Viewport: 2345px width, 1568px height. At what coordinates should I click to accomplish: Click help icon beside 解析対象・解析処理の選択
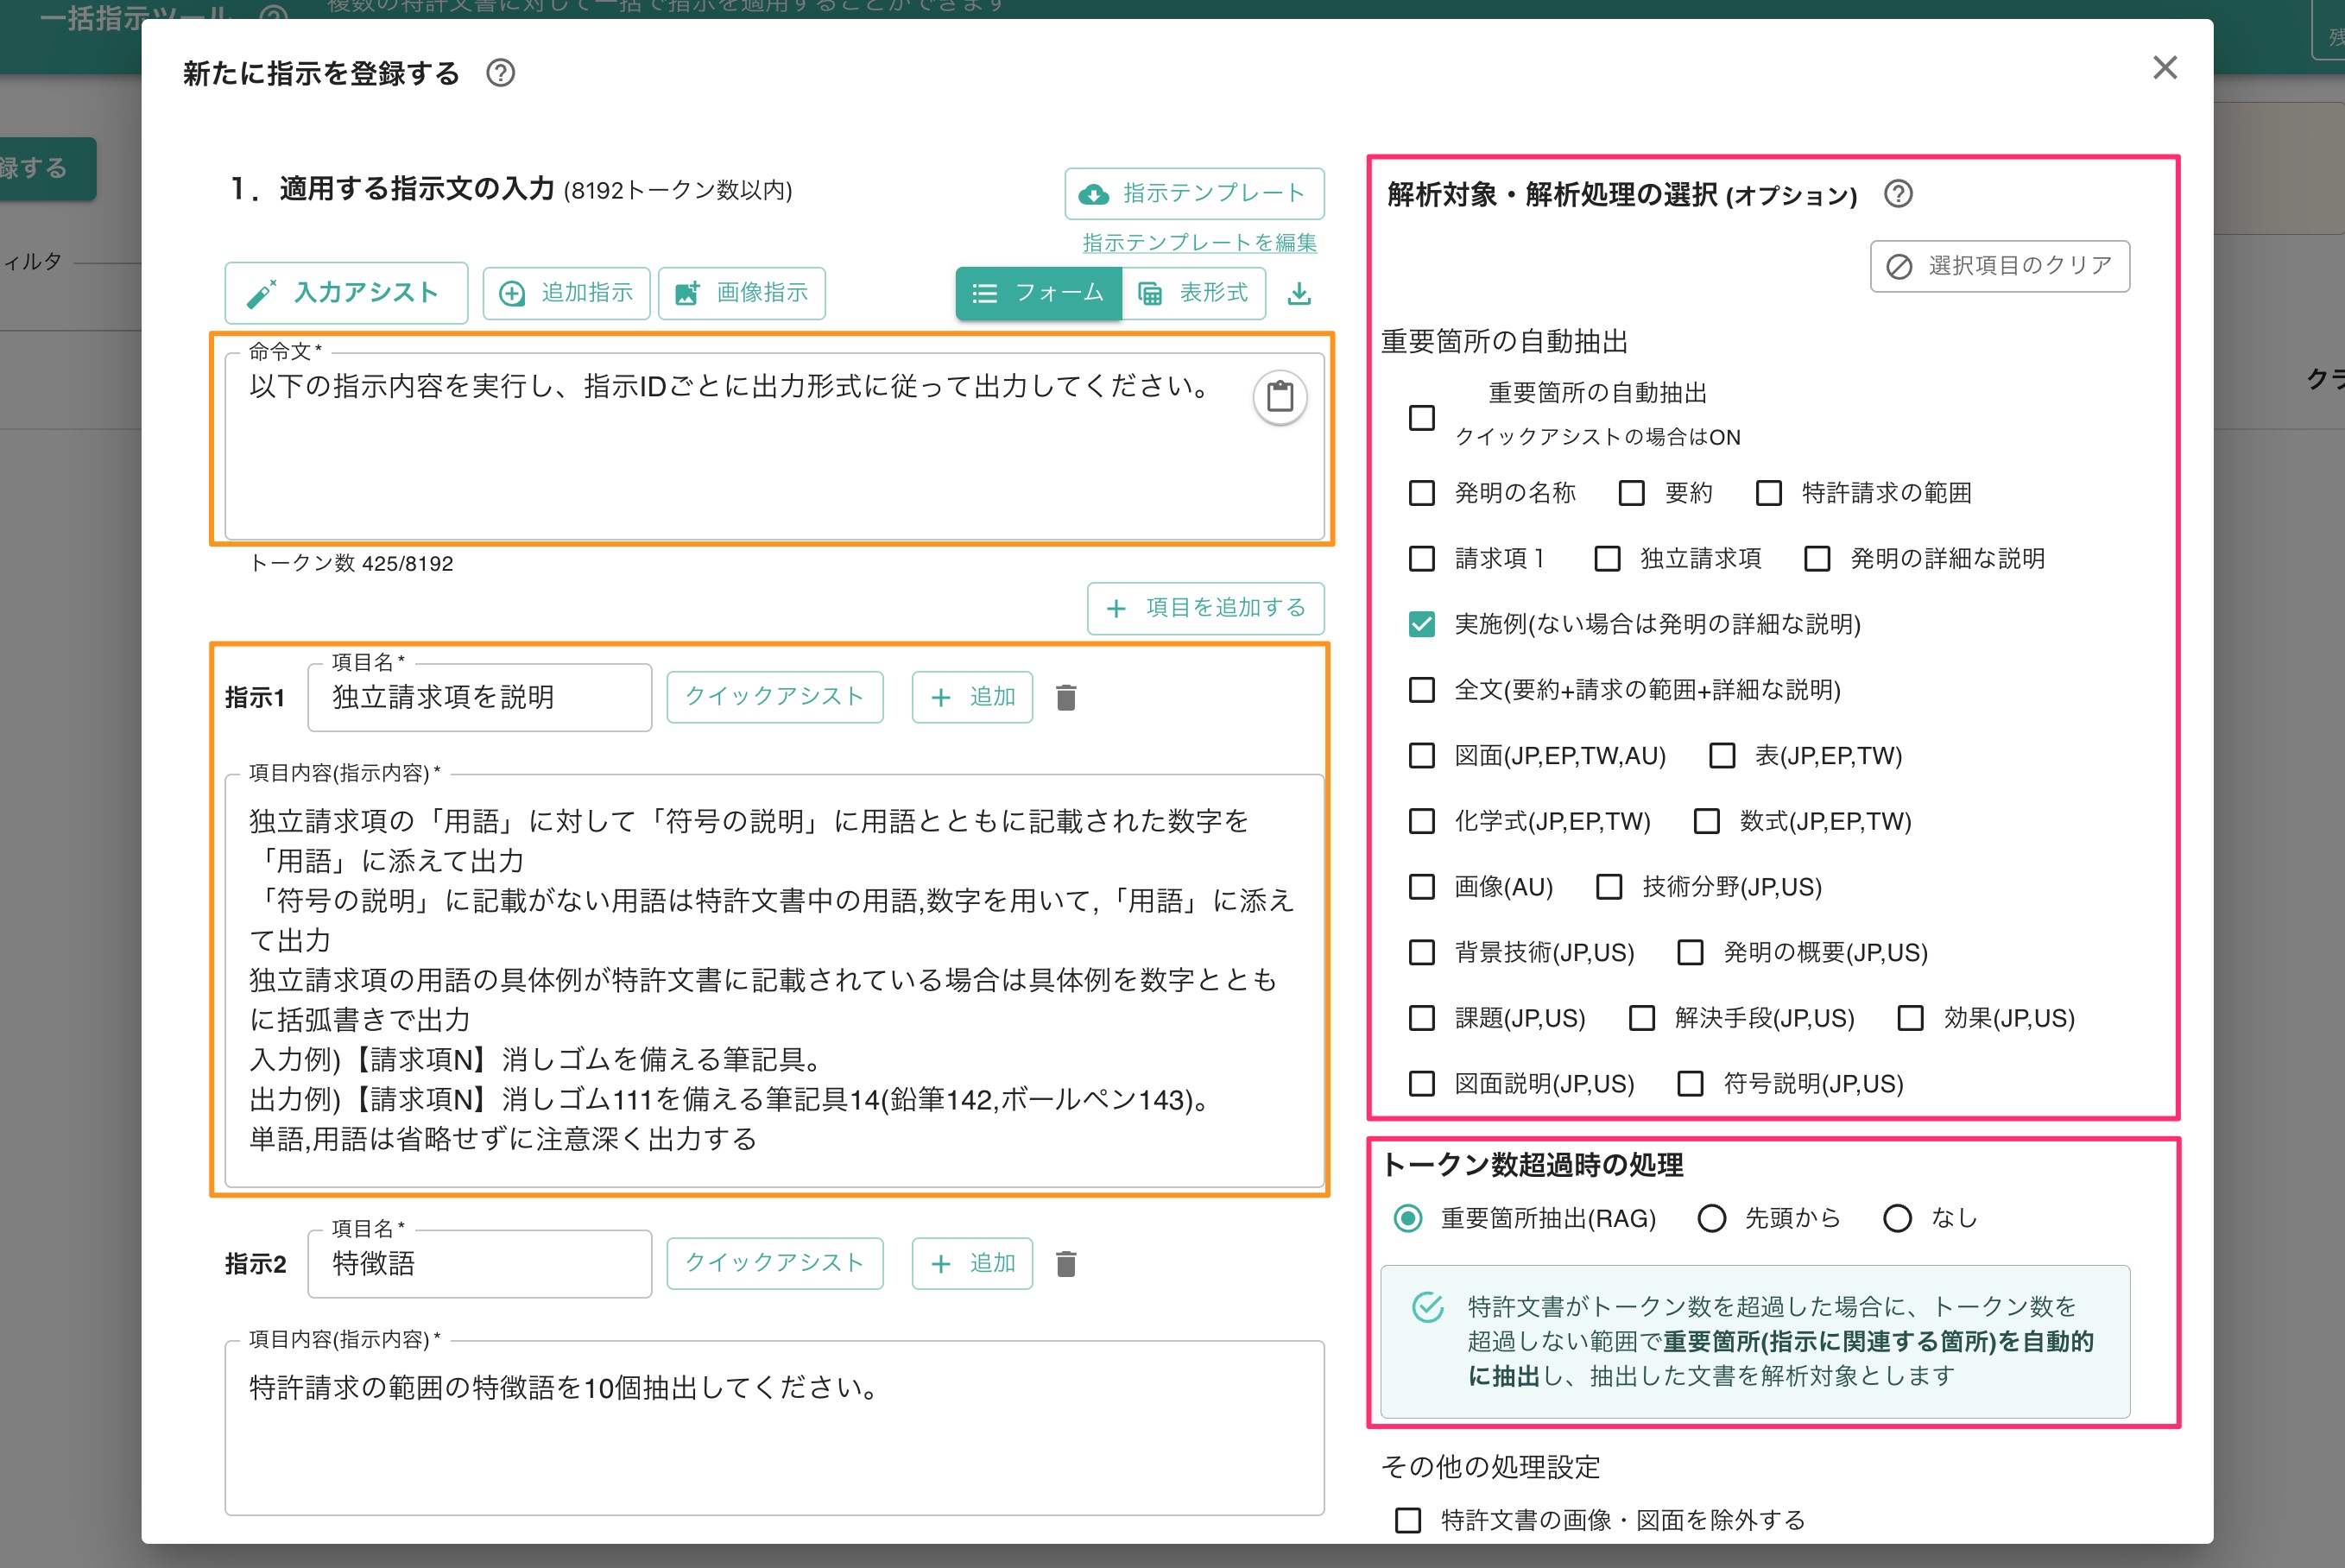[x=1897, y=194]
